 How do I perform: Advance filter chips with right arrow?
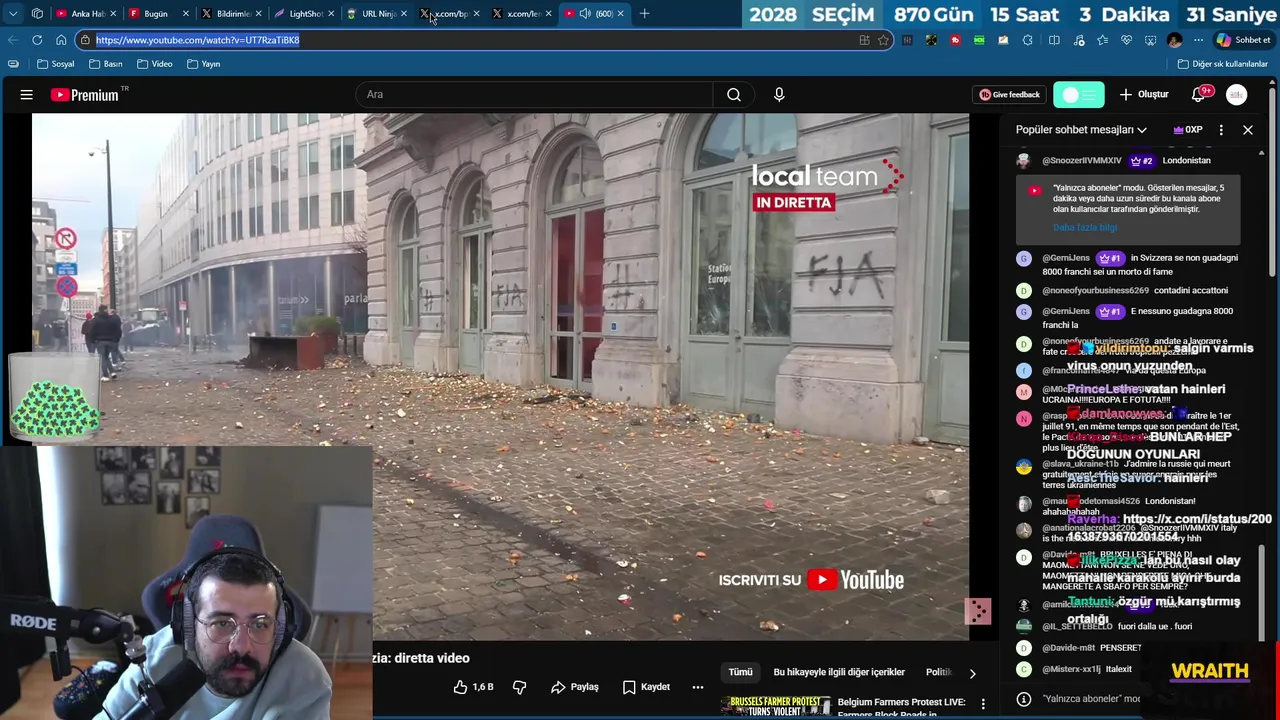click(x=972, y=673)
